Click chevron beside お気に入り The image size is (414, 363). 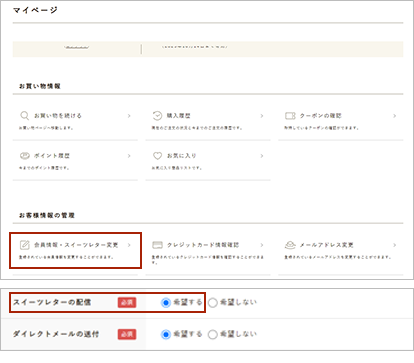262,156
